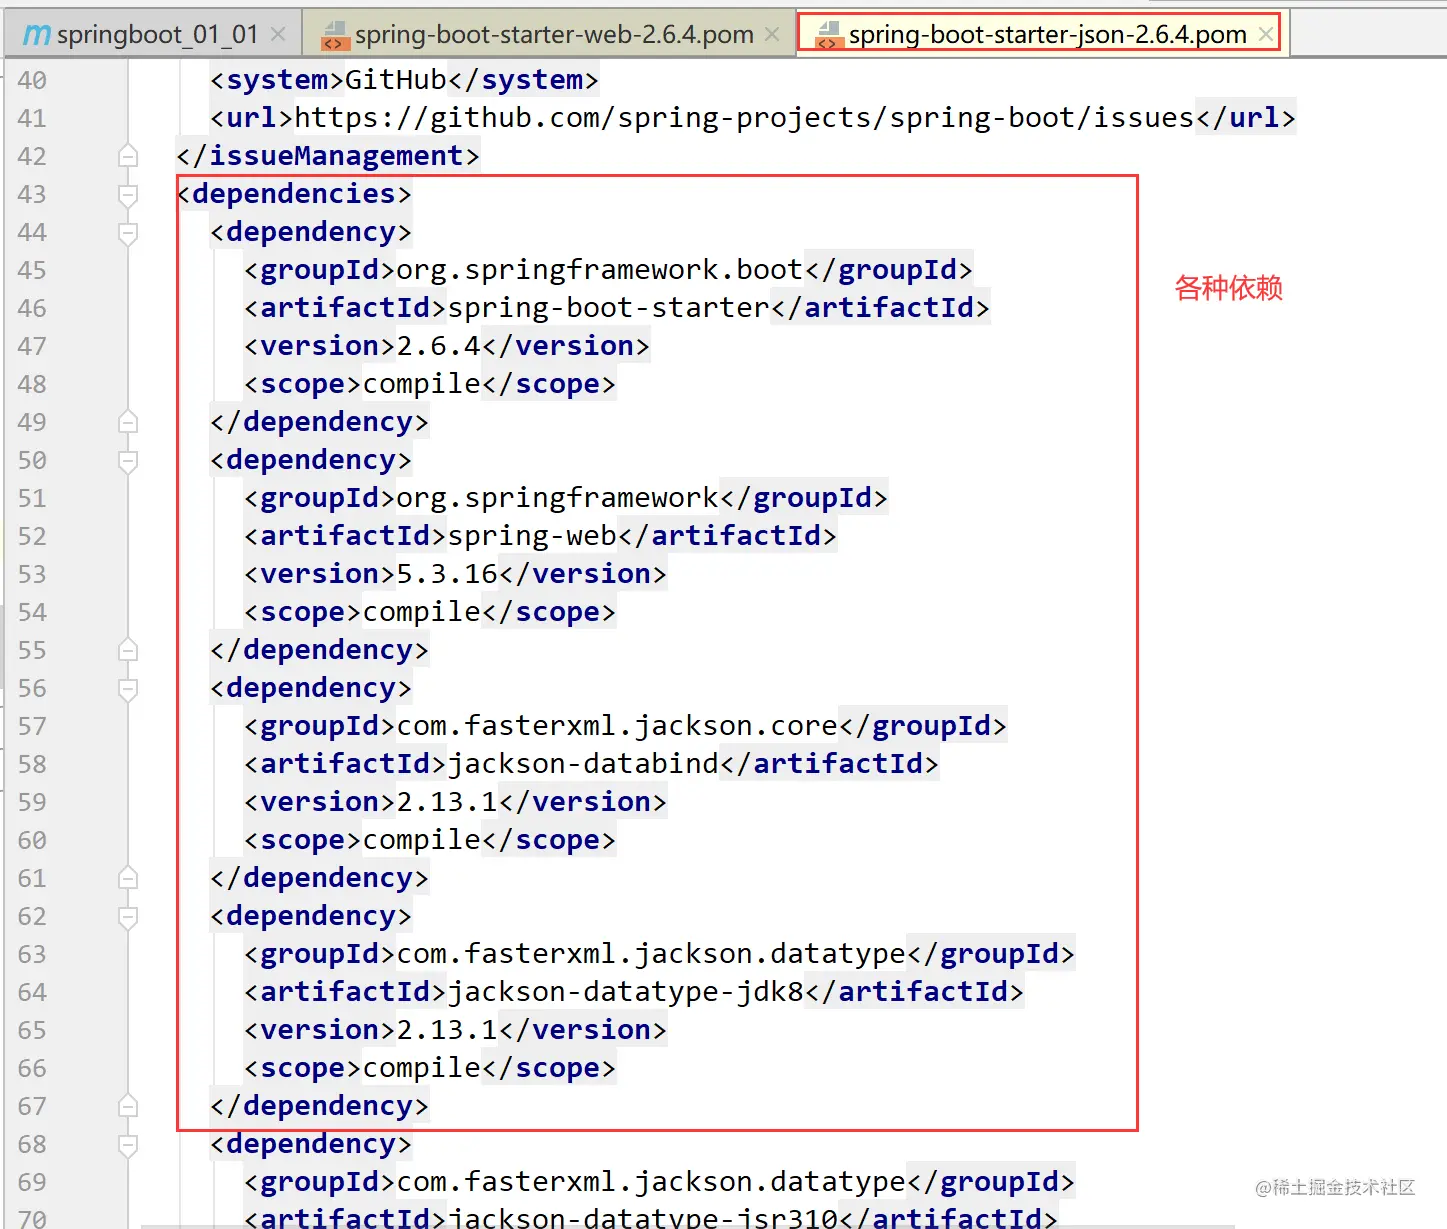Click version value '2.6.4'

[439, 346]
